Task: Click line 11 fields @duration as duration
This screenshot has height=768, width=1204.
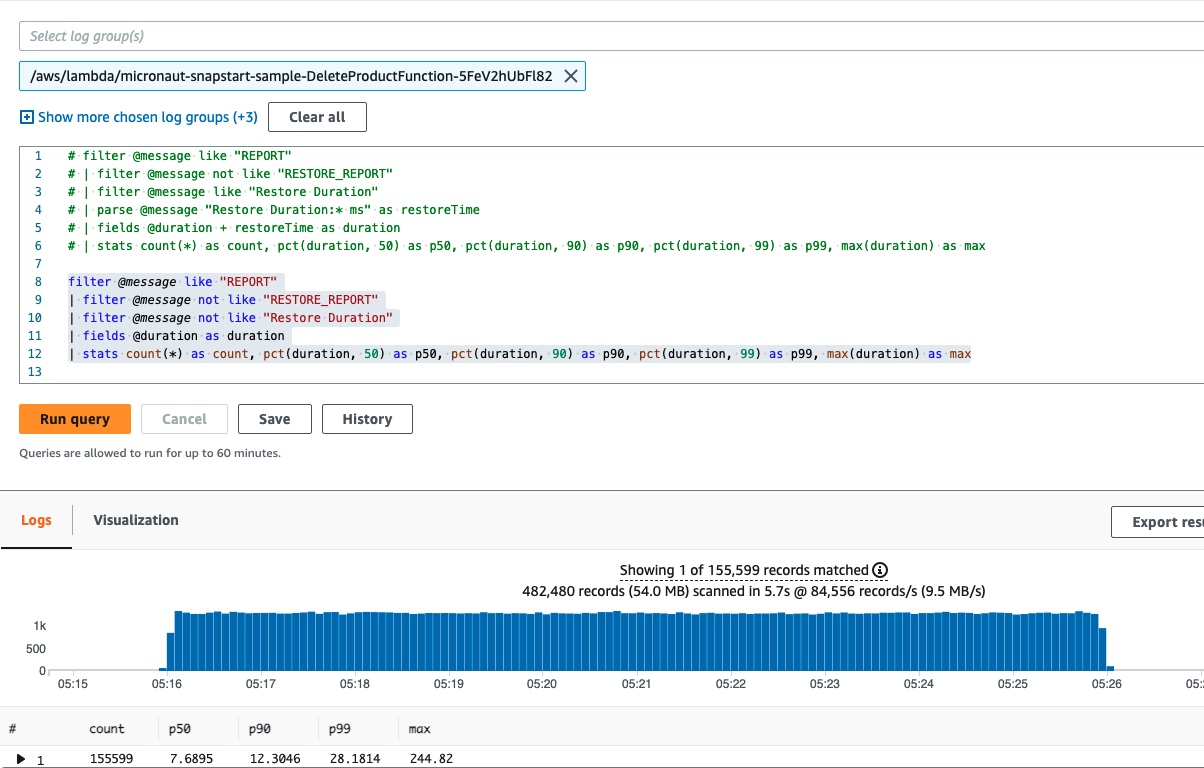Action: 176,336
